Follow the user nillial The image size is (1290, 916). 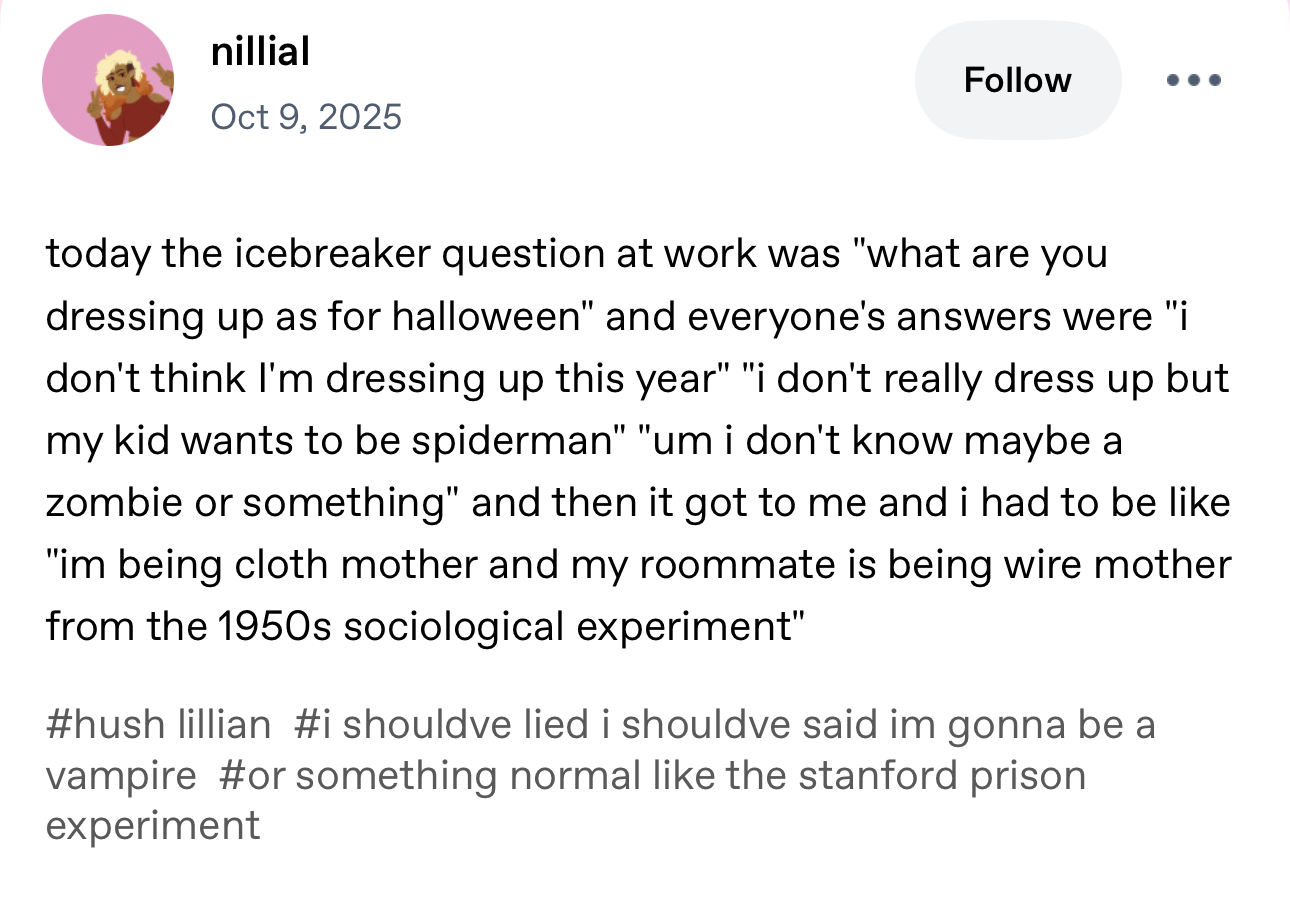pyautogui.click(x=1017, y=80)
